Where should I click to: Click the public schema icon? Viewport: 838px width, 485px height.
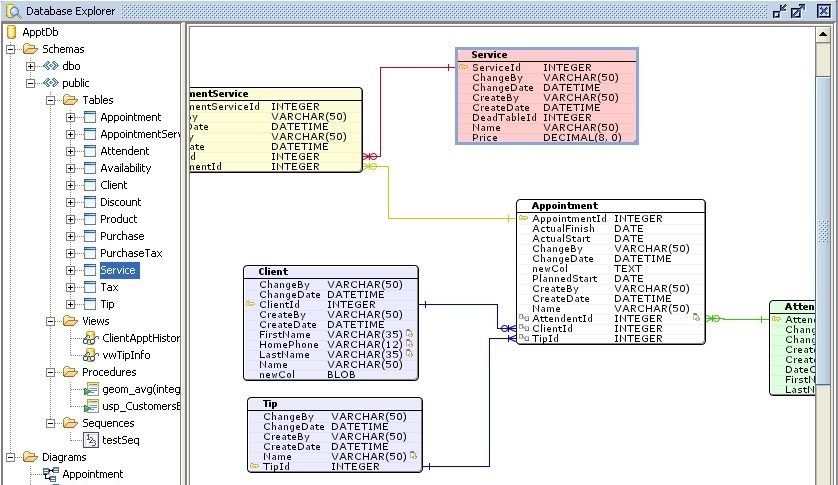(x=51, y=83)
